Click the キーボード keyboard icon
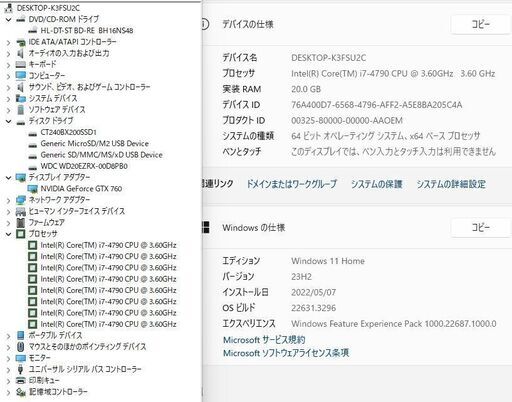Image resolution: width=512 pixels, height=402 pixels. click(x=21, y=65)
